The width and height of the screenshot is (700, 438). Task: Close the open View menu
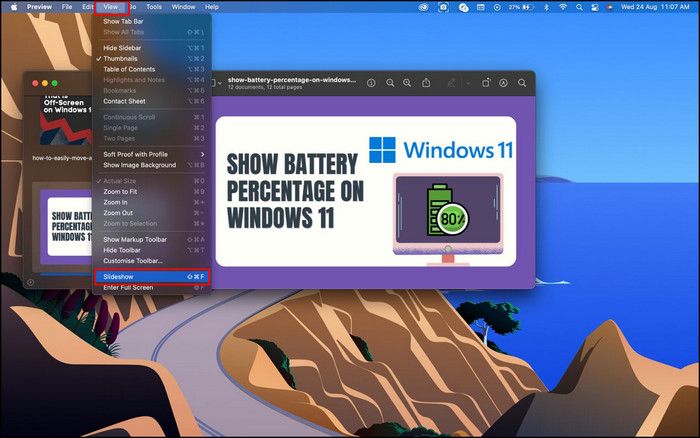tap(111, 7)
